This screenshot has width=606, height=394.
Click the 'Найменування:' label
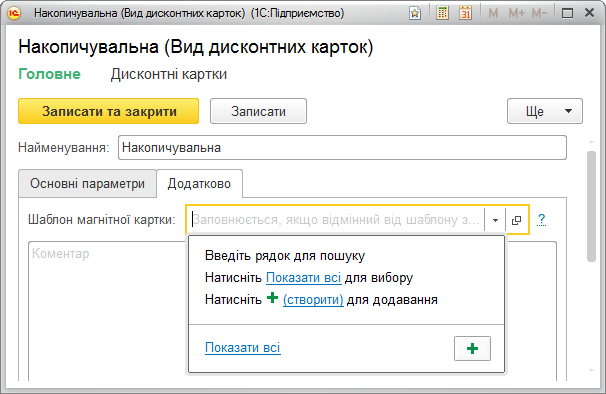click(64, 147)
